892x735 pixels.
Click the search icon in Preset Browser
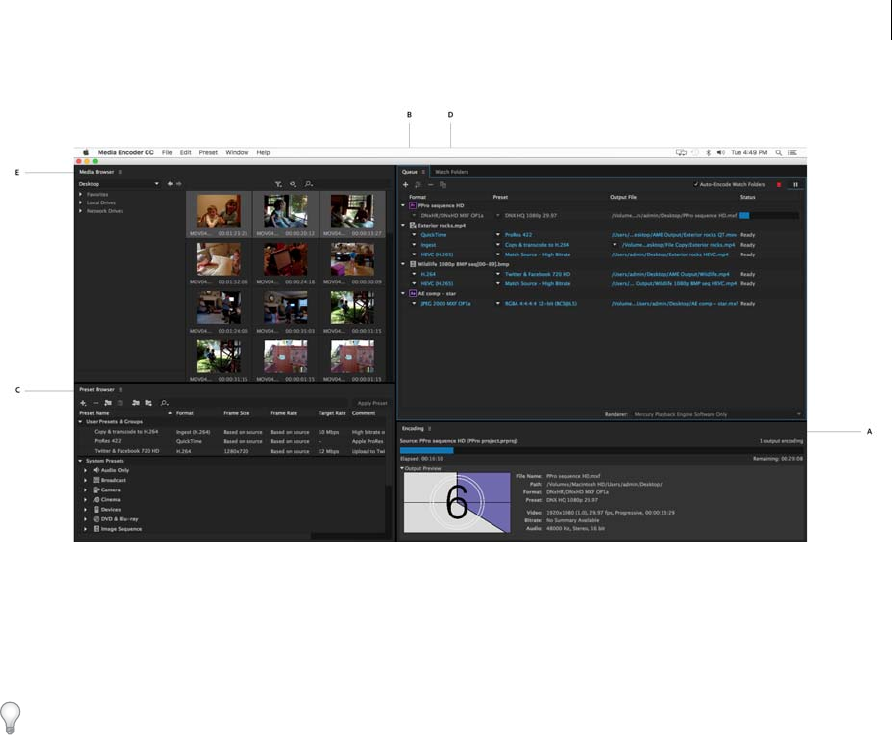click(x=164, y=403)
